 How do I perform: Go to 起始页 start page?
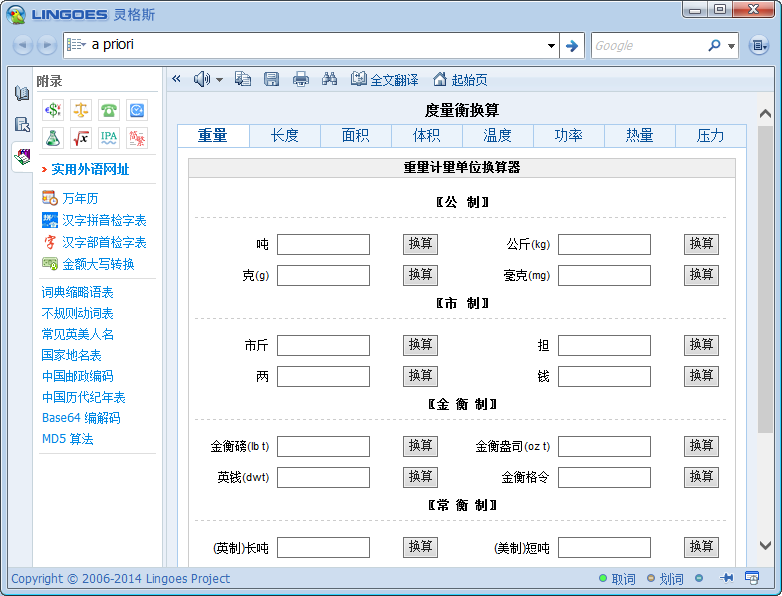pyautogui.click(x=460, y=79)
